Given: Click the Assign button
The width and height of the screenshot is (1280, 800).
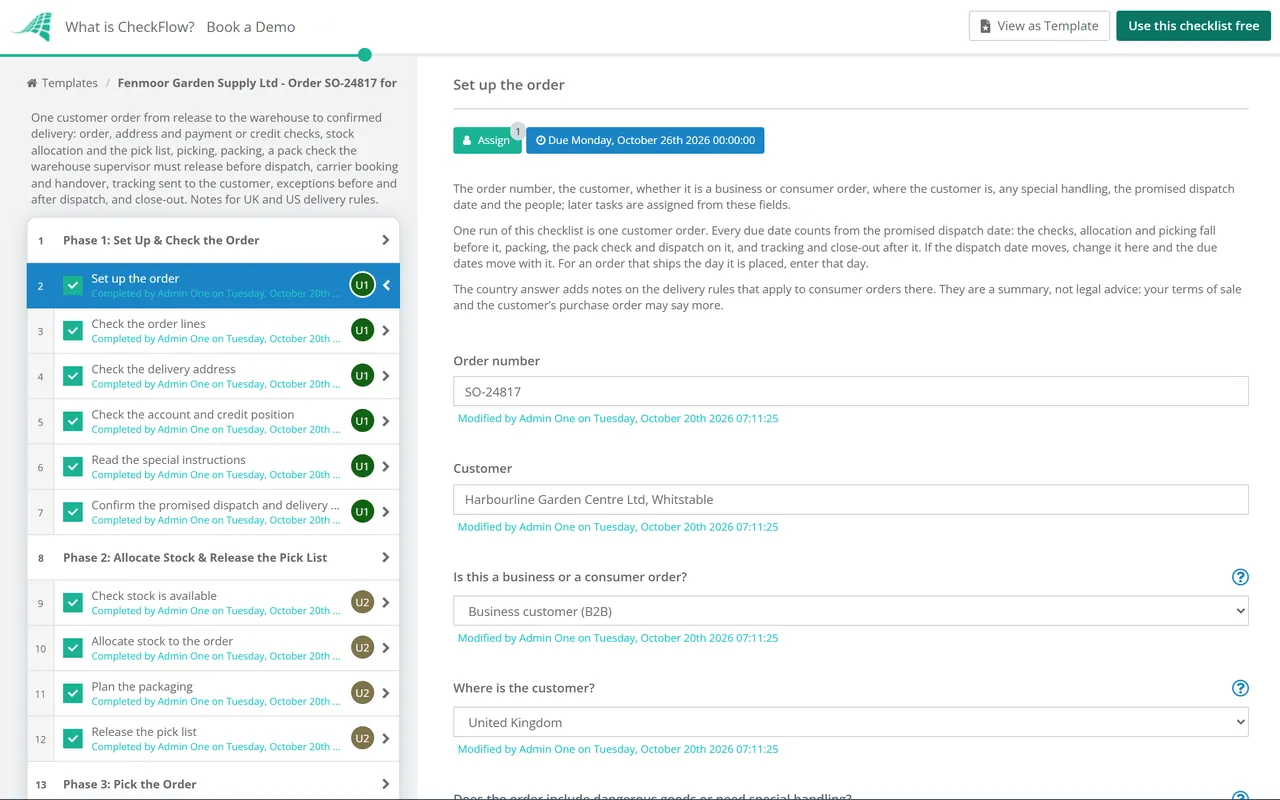Looking at the screenshot, I should point(487,140).
